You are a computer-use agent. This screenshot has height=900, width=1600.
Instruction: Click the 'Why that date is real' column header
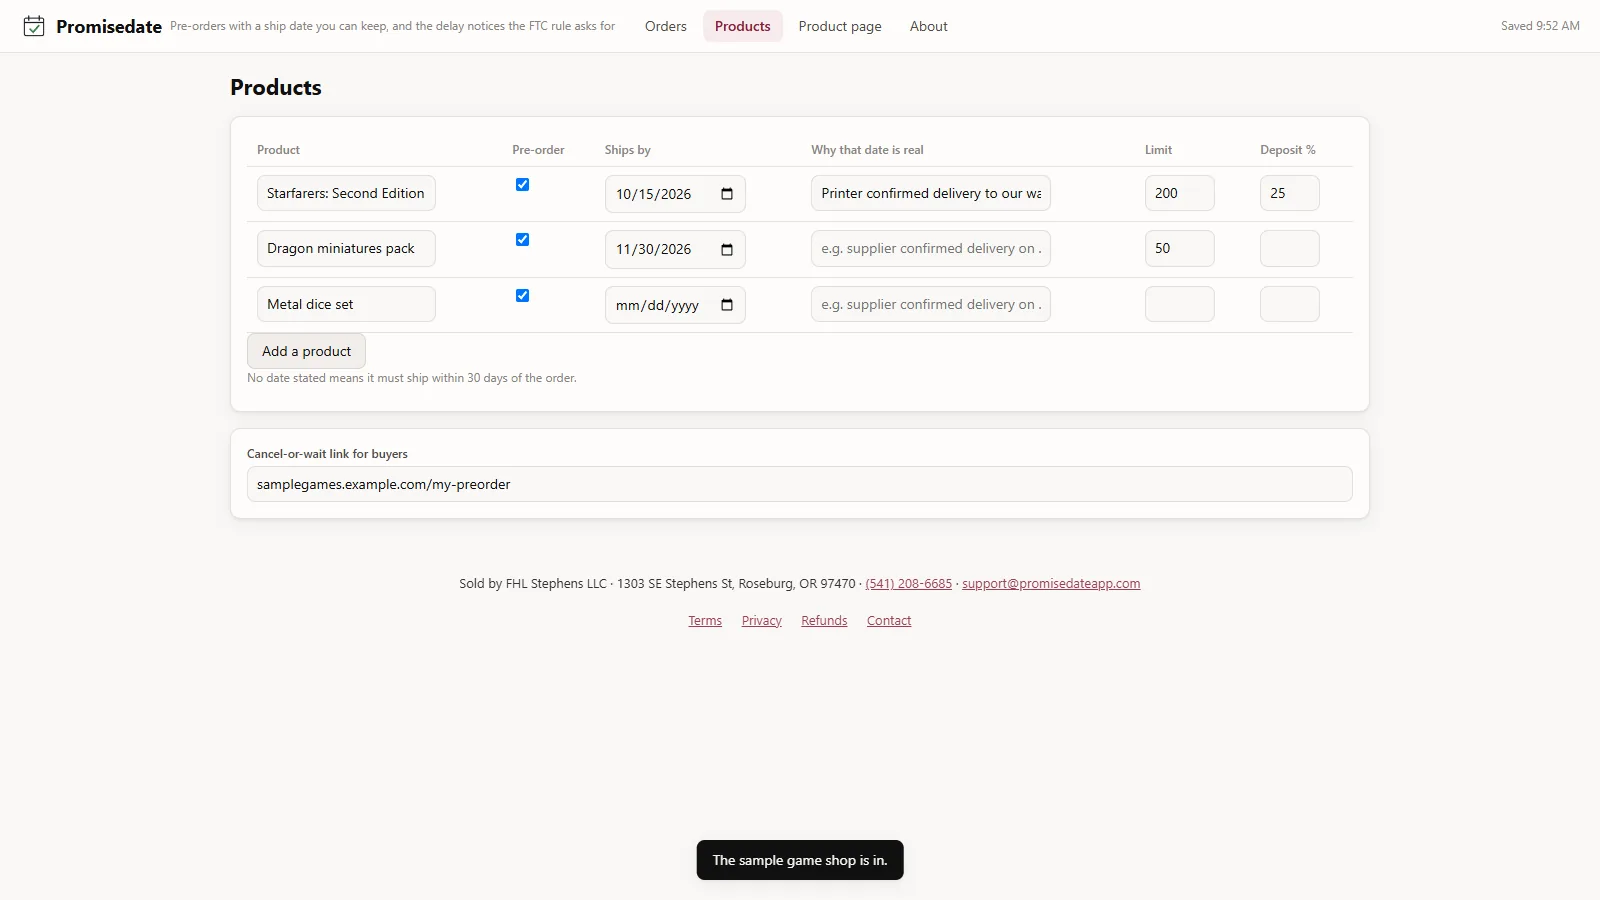pyautogui.click(x=867, y=150)
